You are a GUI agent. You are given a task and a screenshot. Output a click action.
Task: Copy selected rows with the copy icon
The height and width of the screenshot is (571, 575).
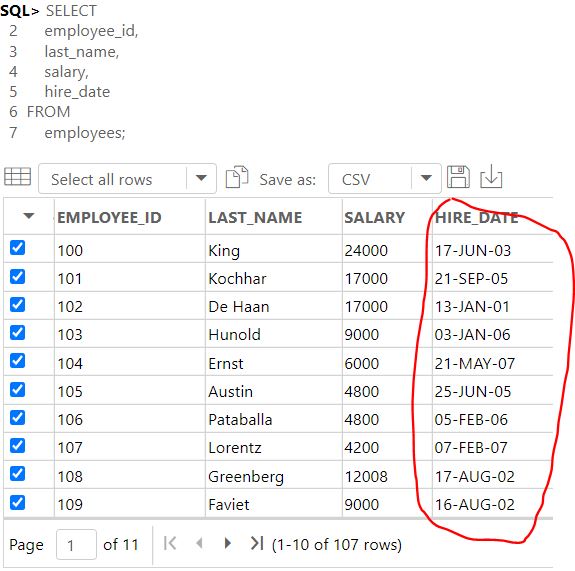[237, 177]
